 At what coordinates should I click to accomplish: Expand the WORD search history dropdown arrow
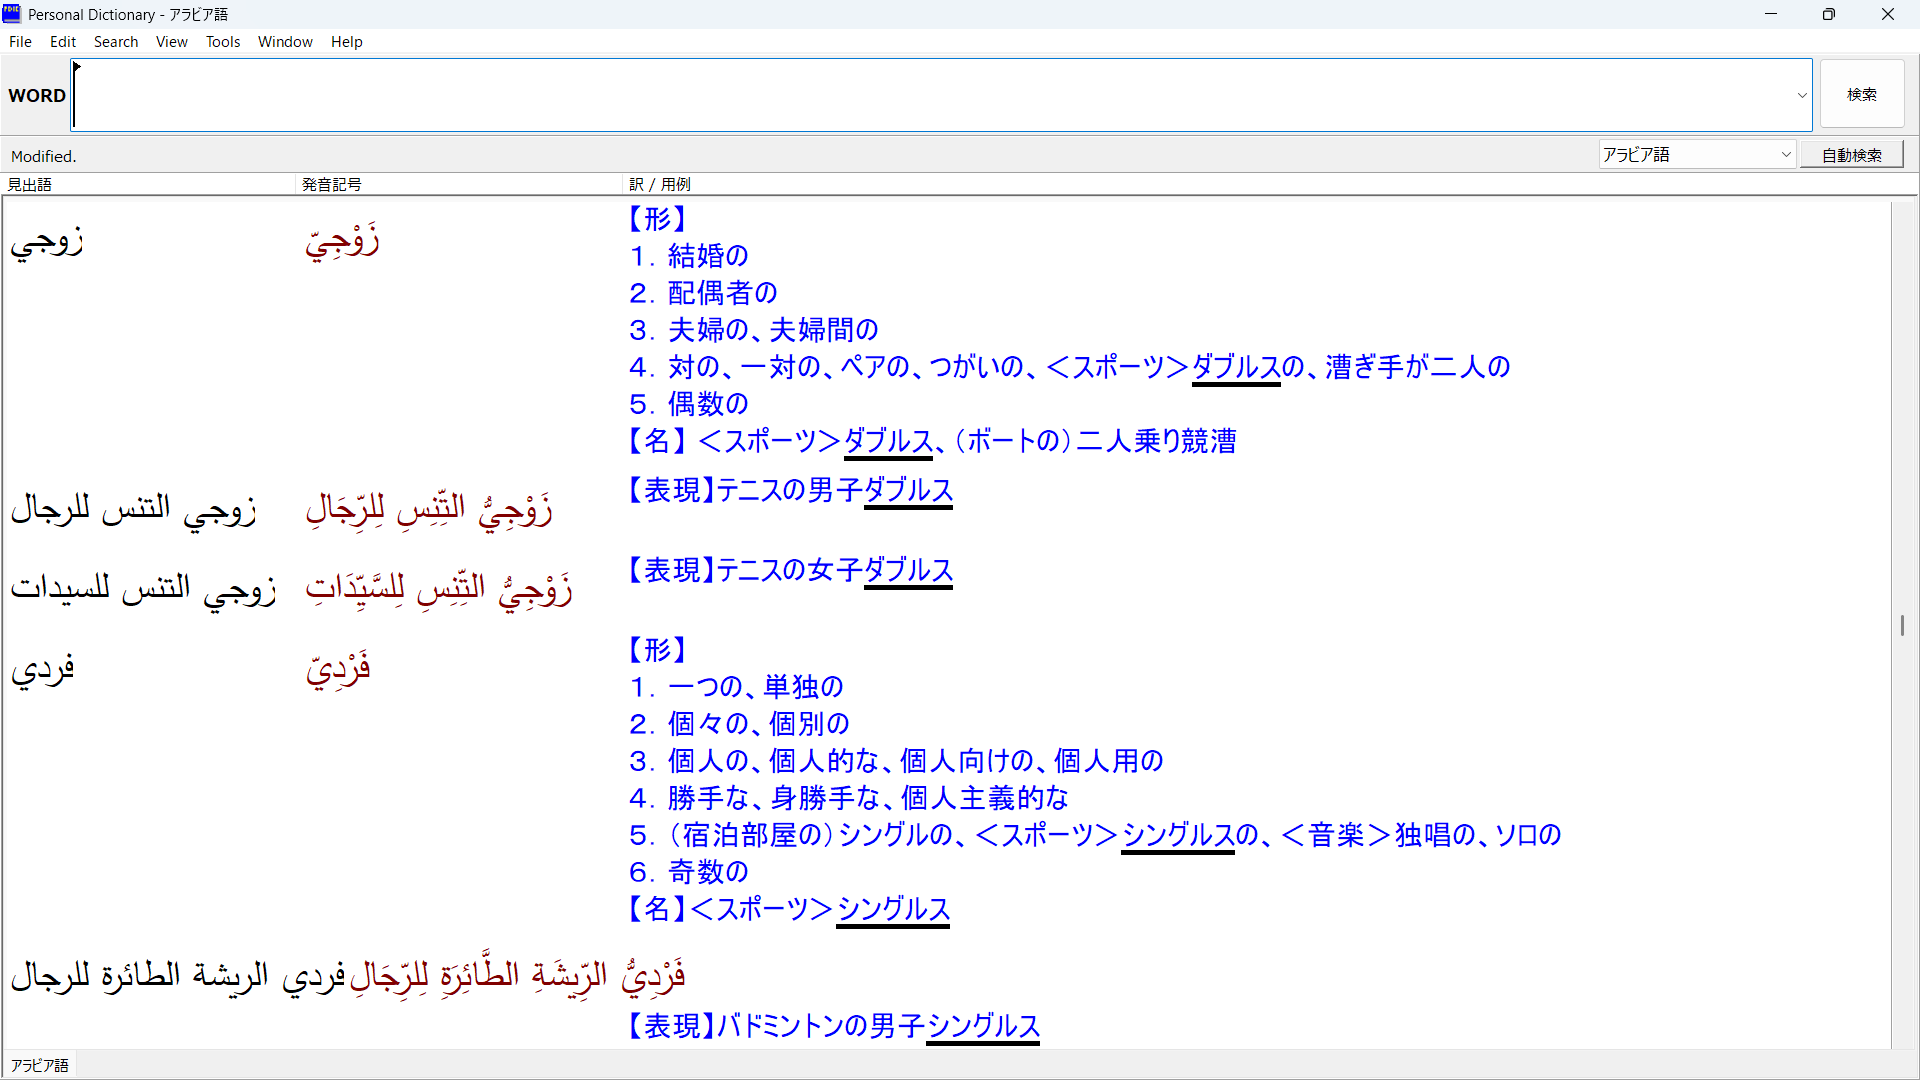click(1802, 96)
